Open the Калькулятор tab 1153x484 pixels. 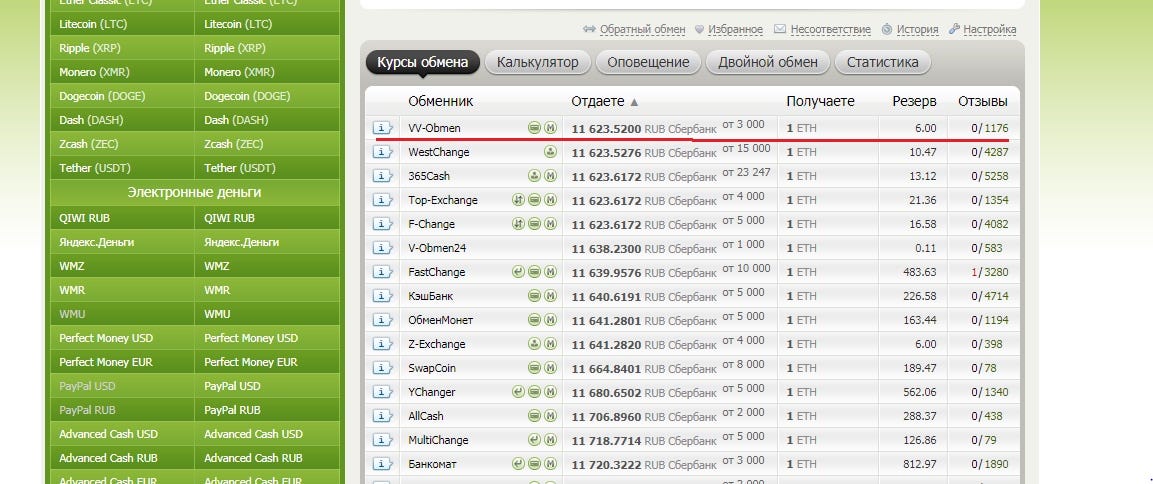[x=538, y=63]
